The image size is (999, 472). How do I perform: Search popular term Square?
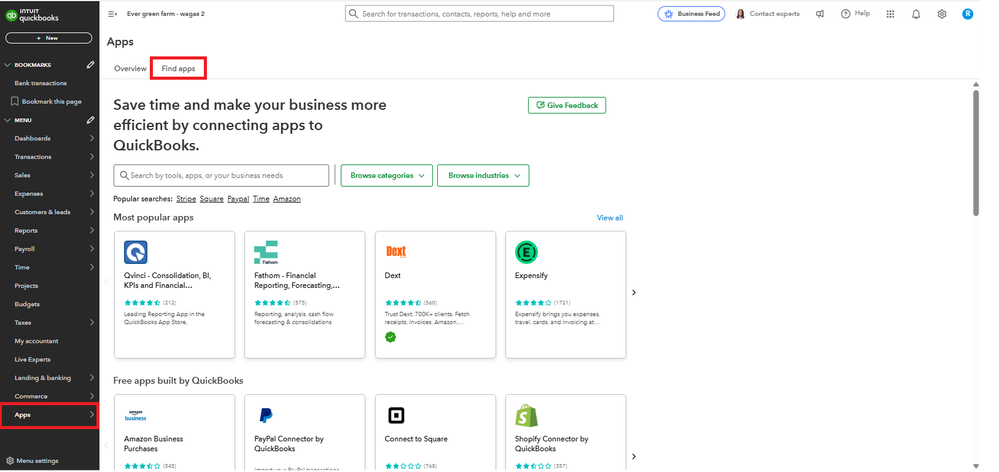click(212, 199)
